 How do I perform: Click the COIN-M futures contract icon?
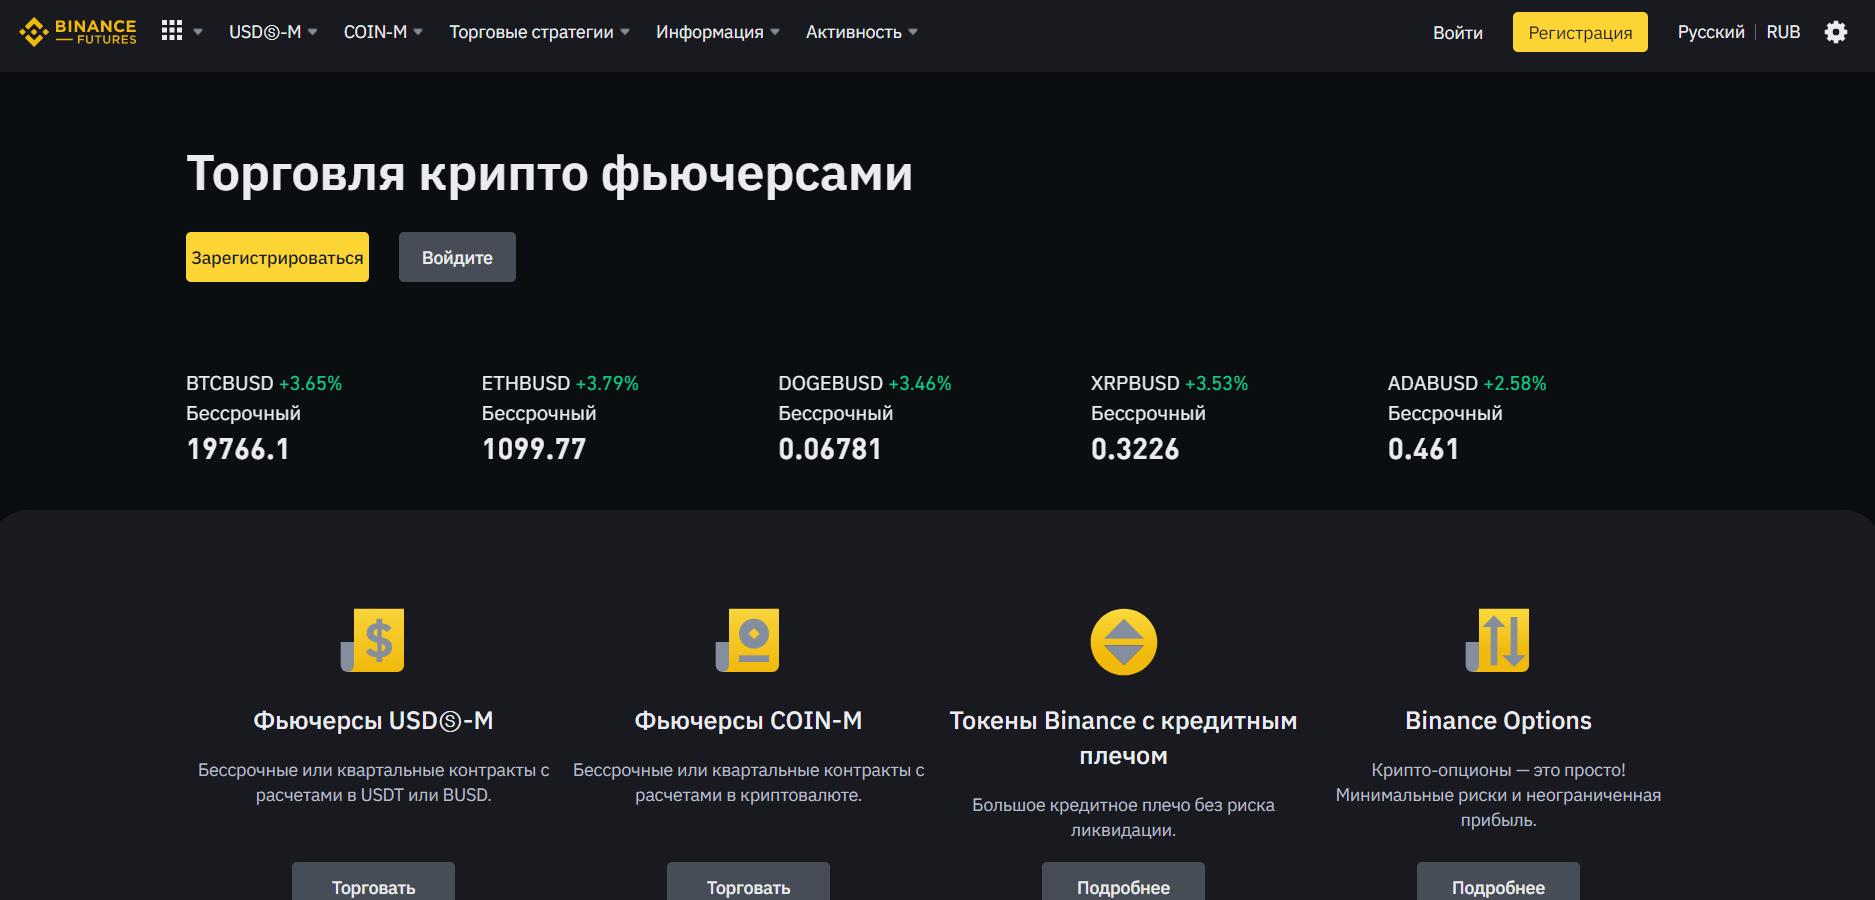(748, 641)
